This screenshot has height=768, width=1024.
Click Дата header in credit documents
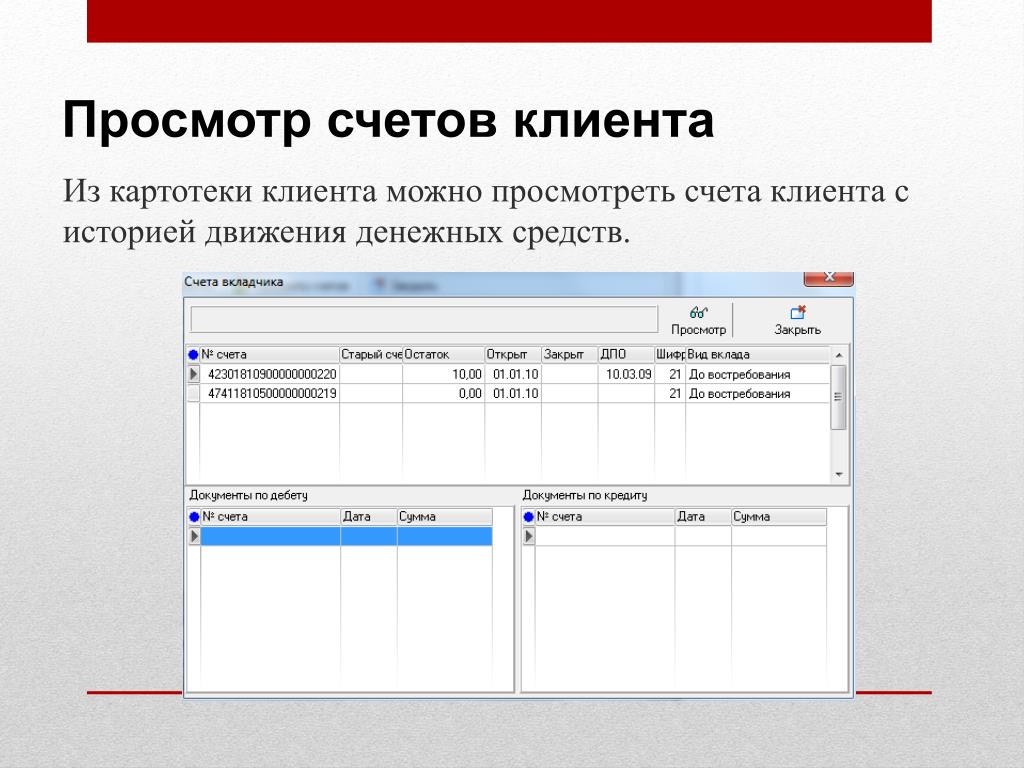[703, 517]
